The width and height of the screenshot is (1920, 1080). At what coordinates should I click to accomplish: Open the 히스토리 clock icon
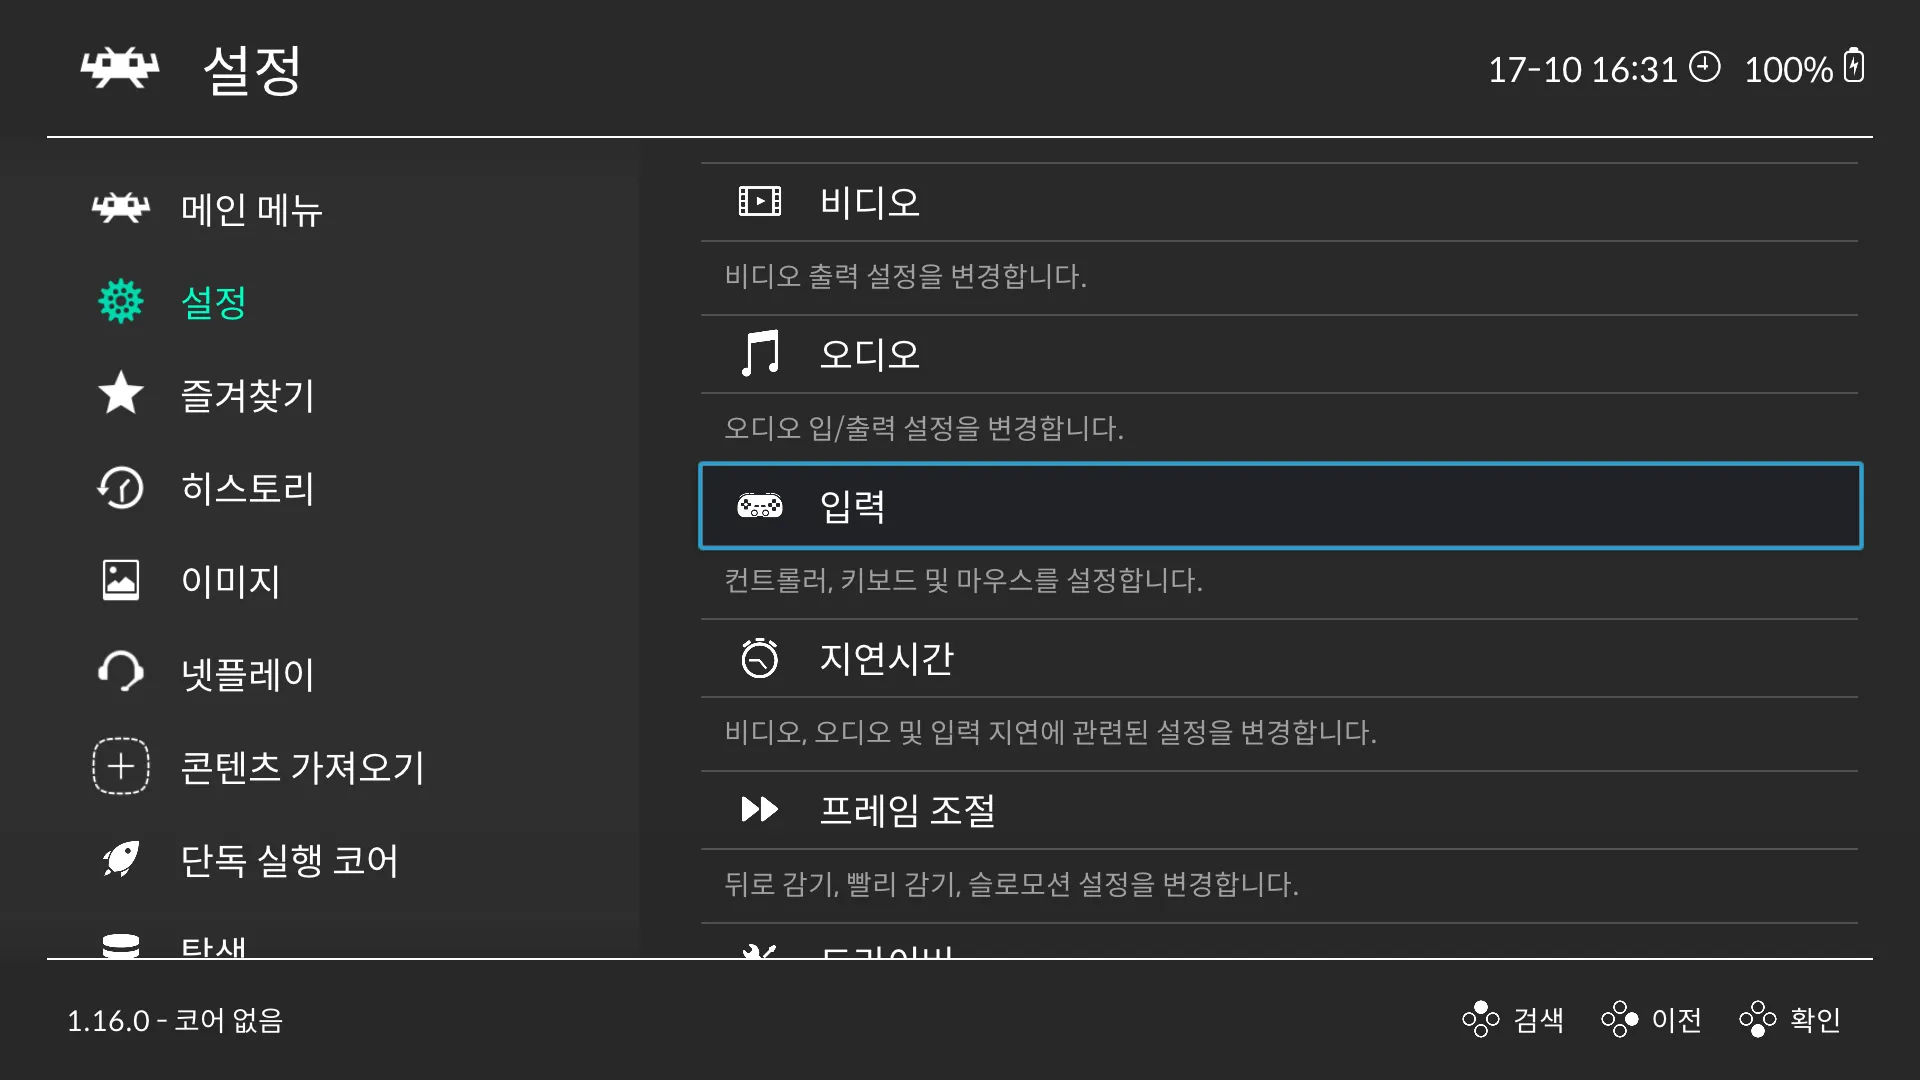pyautogui.click(x=121, y=488)
